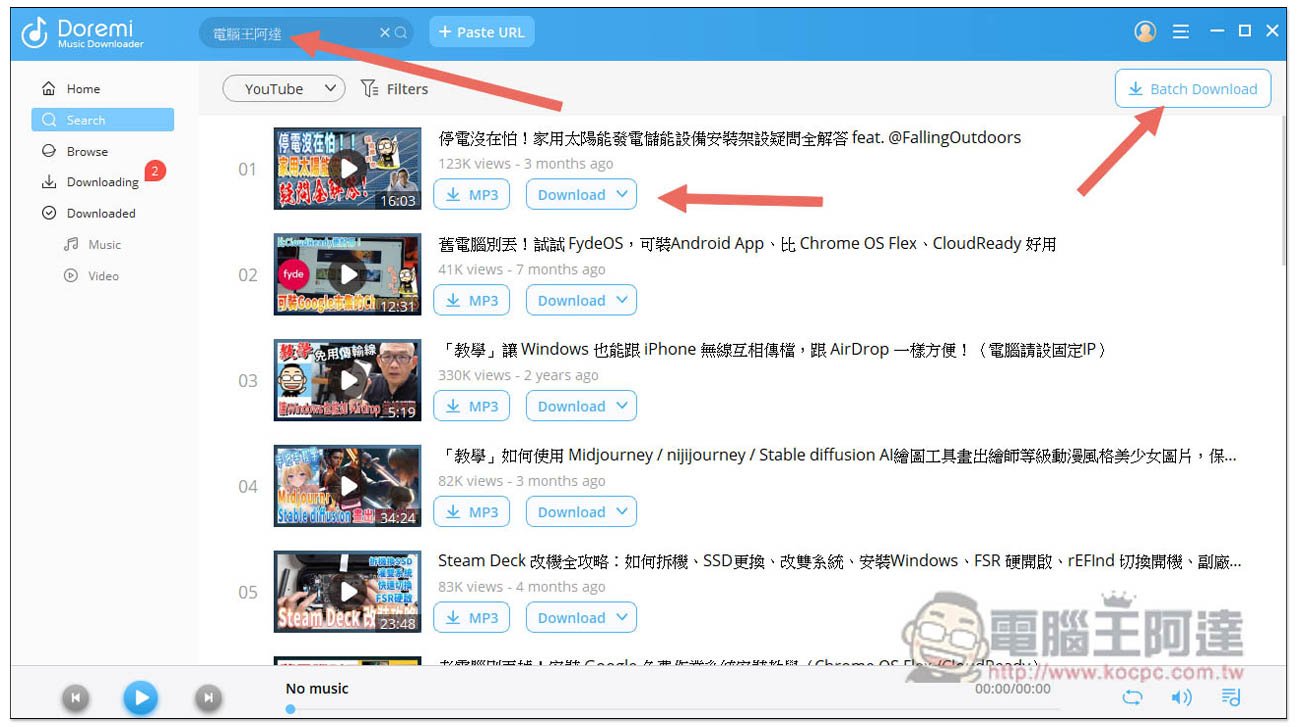Download MP3 for FydeOS video
Viewport: 1297px width, 727px height.
[472, 300]
